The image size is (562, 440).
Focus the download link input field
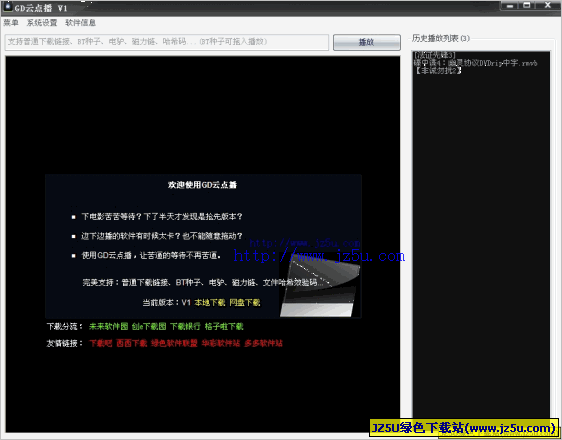pyautogui.click(x=167, y=42)
